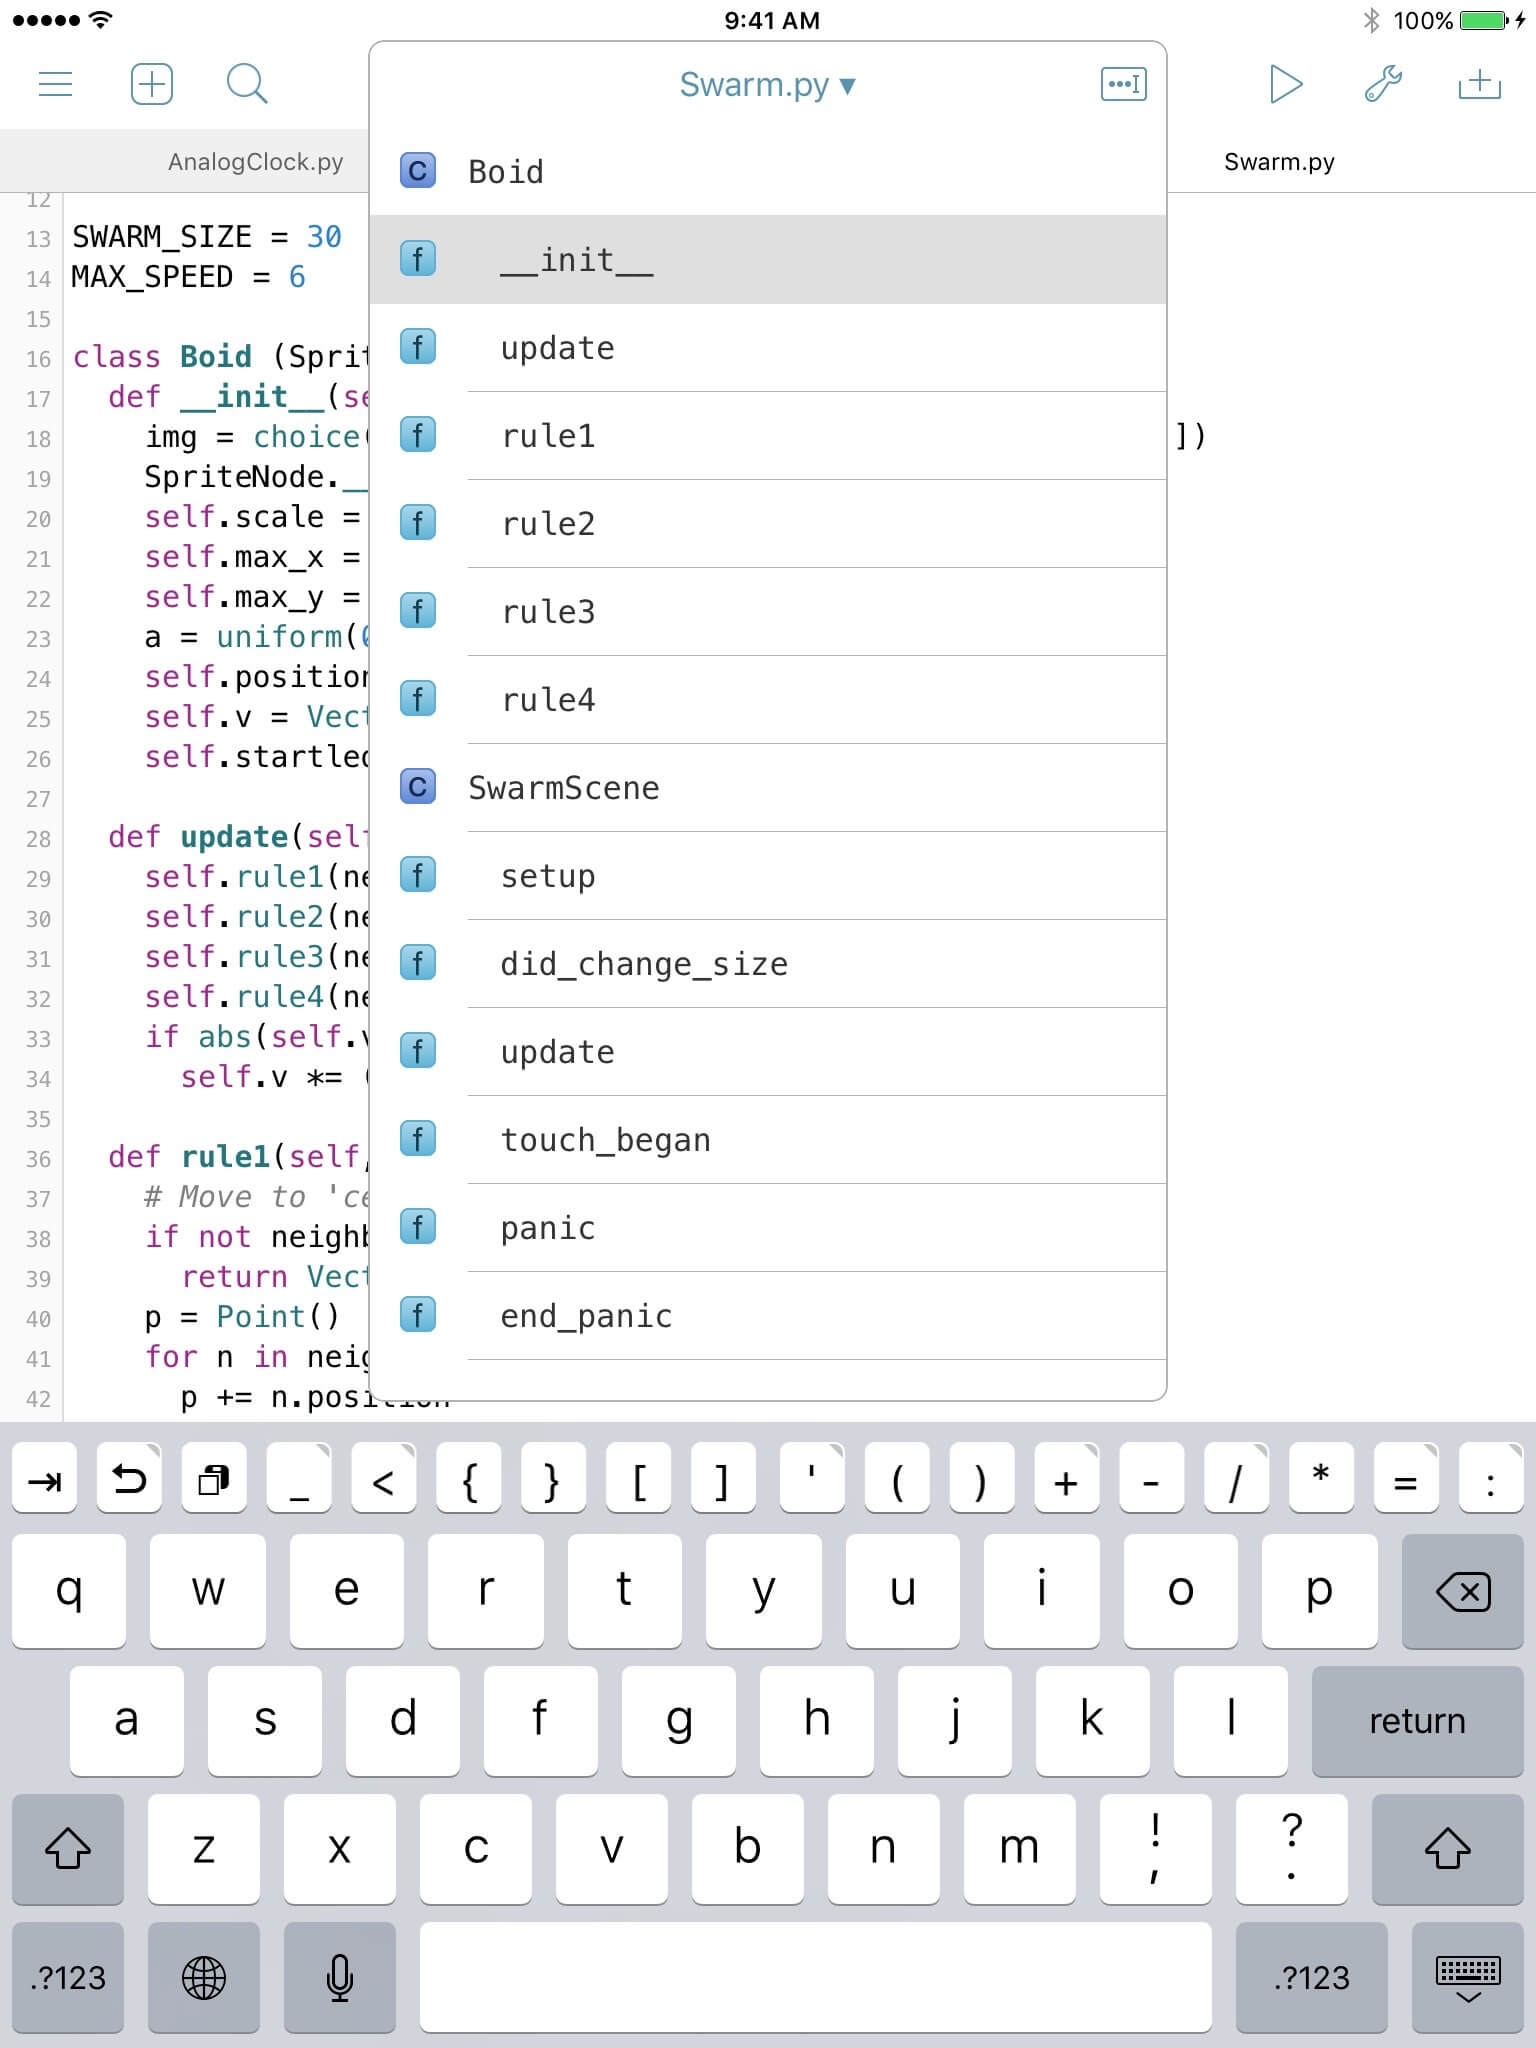Jump to the SwarmScene class
1536x2048 pixels.
(563, 788)
